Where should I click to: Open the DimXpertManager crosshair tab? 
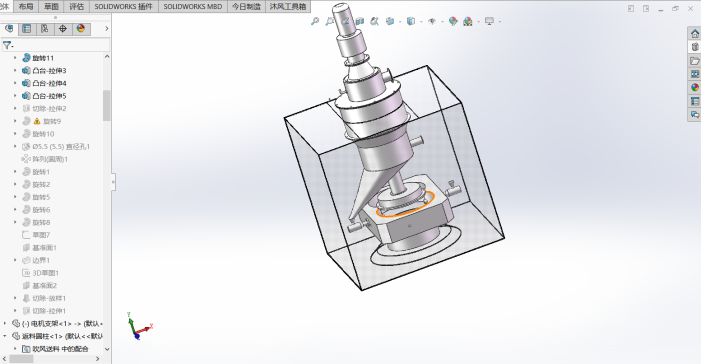(63, 29)
